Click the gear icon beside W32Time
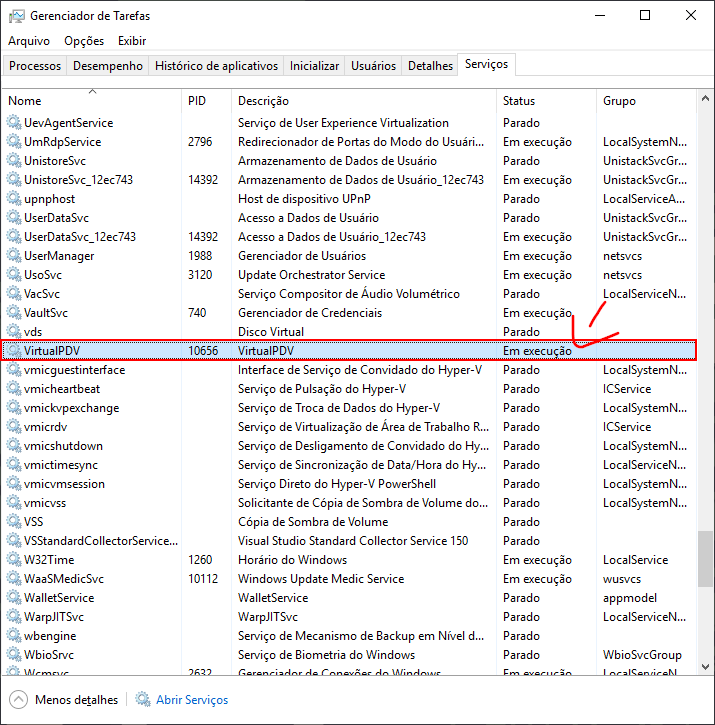Viewport: 715px width, 725px height. 14,559
